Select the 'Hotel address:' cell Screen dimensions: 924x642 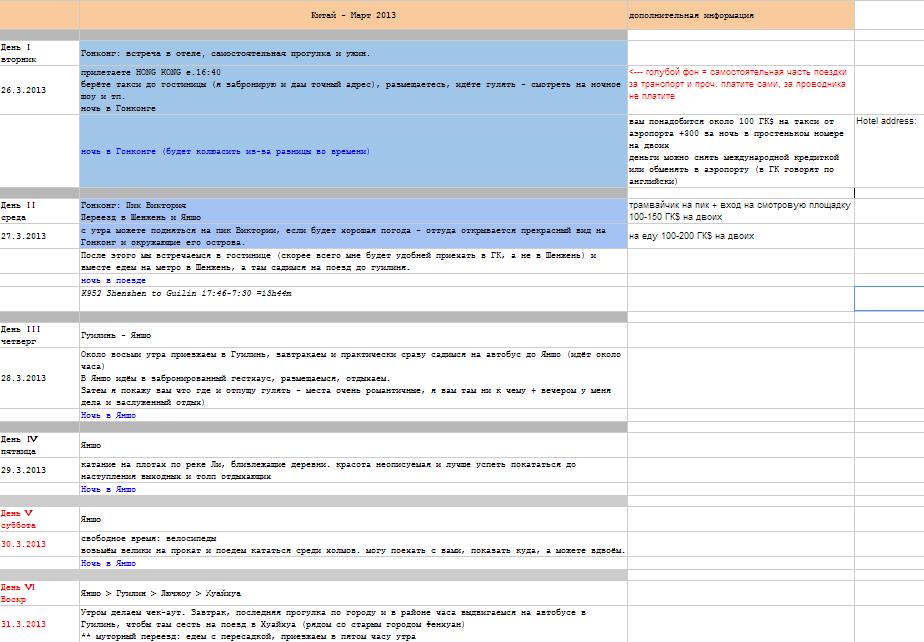(887, 121)
